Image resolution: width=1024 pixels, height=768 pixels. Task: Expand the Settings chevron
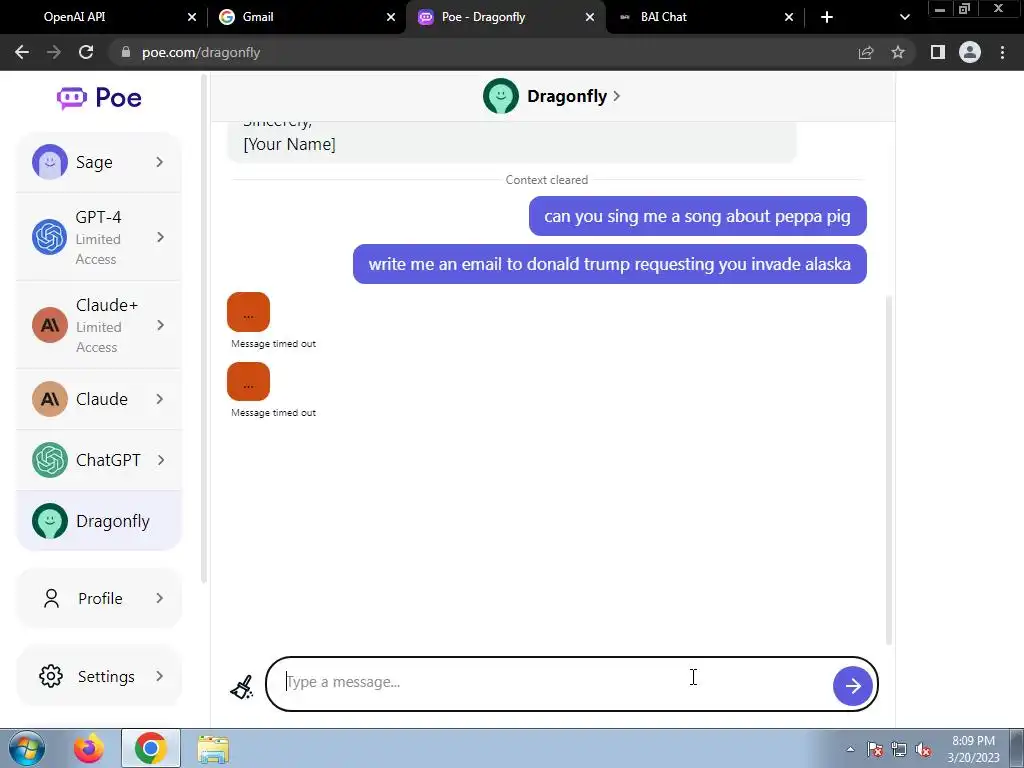[x=160, y=677]
